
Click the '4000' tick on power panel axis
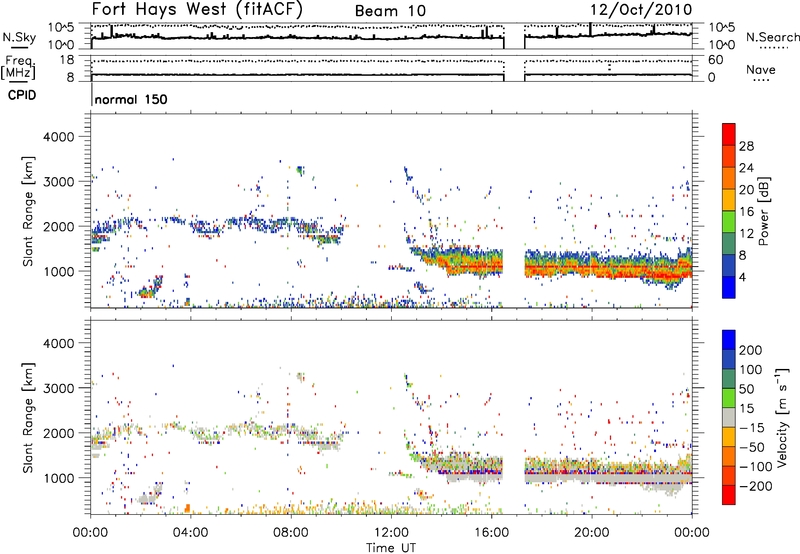point(58,137)
